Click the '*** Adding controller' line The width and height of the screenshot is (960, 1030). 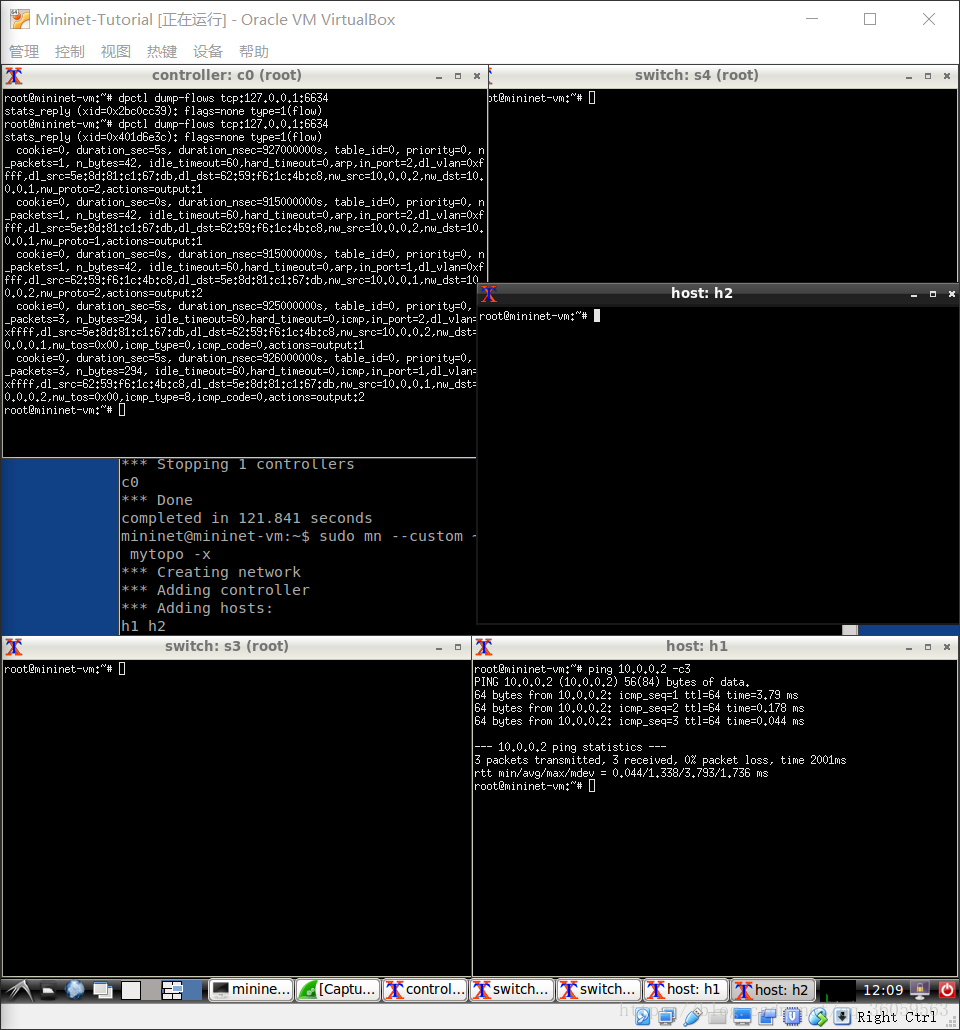click(x=215, y=590)
